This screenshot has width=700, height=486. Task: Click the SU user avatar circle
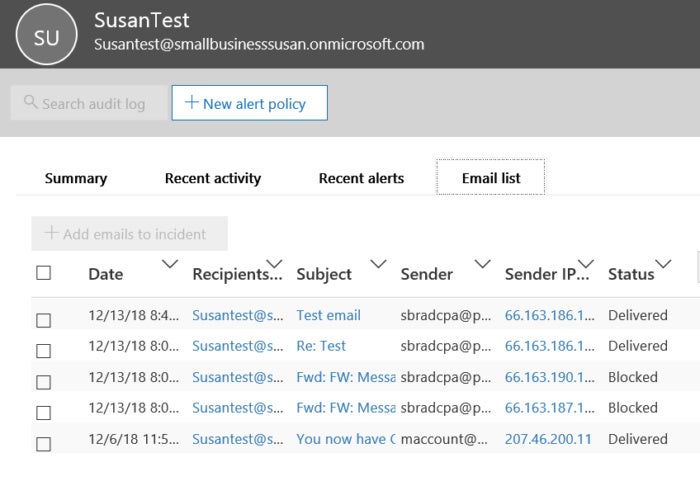46,35
